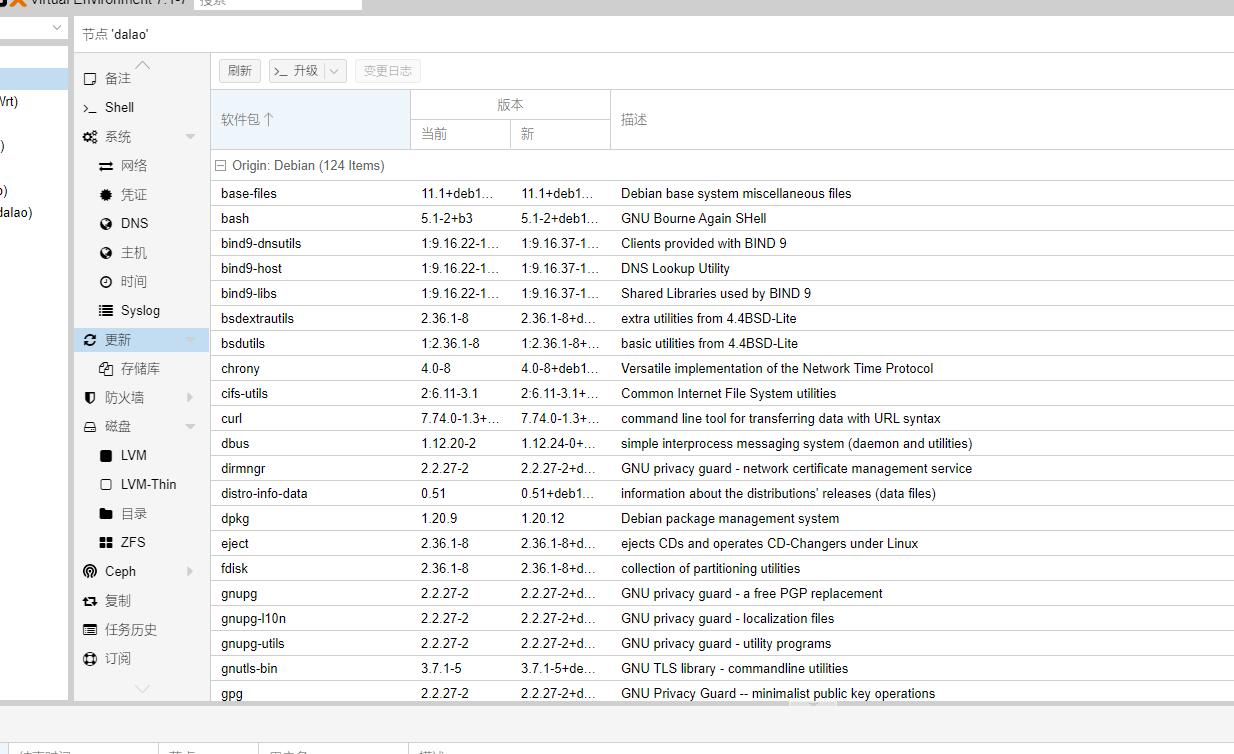Open the Ceph icon
Screen dimensions: 1234x754
point(90,571)
